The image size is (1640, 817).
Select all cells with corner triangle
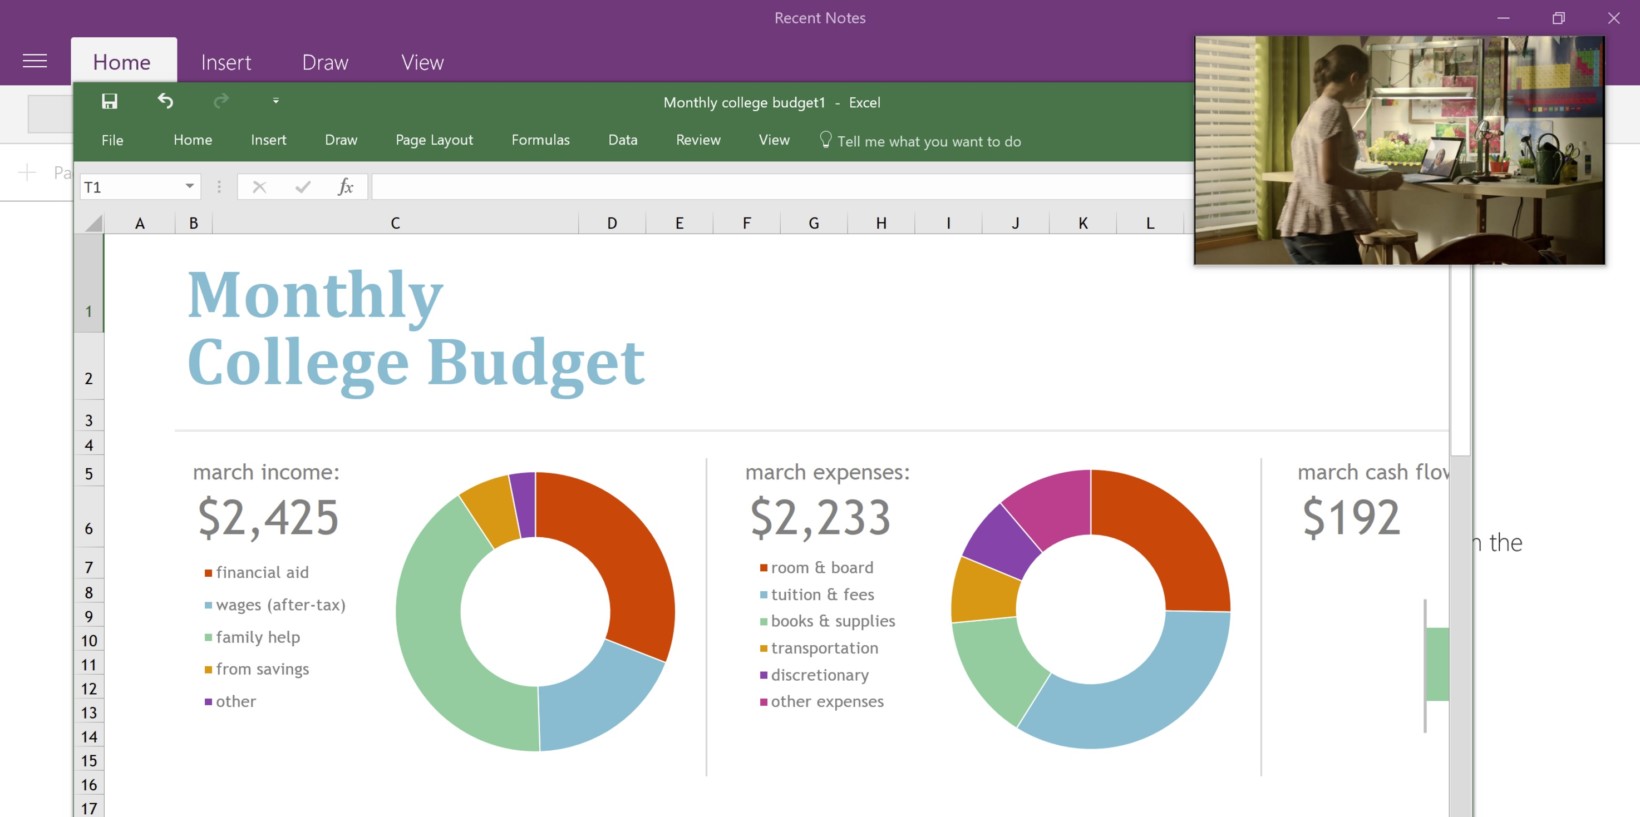tap(93, 223)
